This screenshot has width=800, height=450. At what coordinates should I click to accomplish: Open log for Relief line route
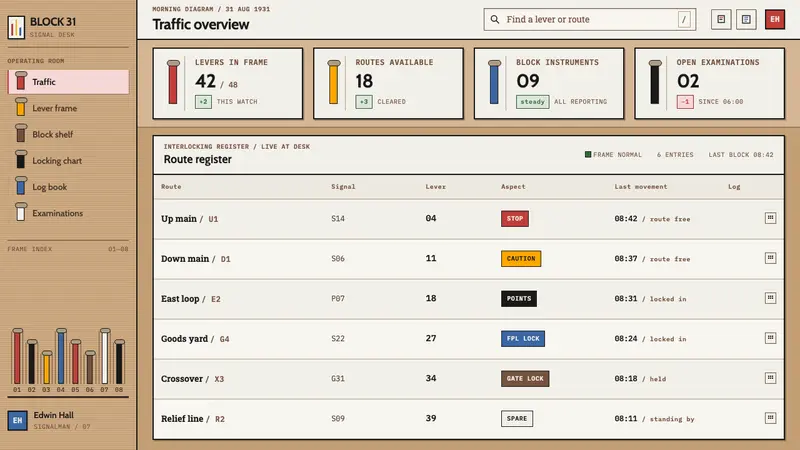[x=770, y=418]
